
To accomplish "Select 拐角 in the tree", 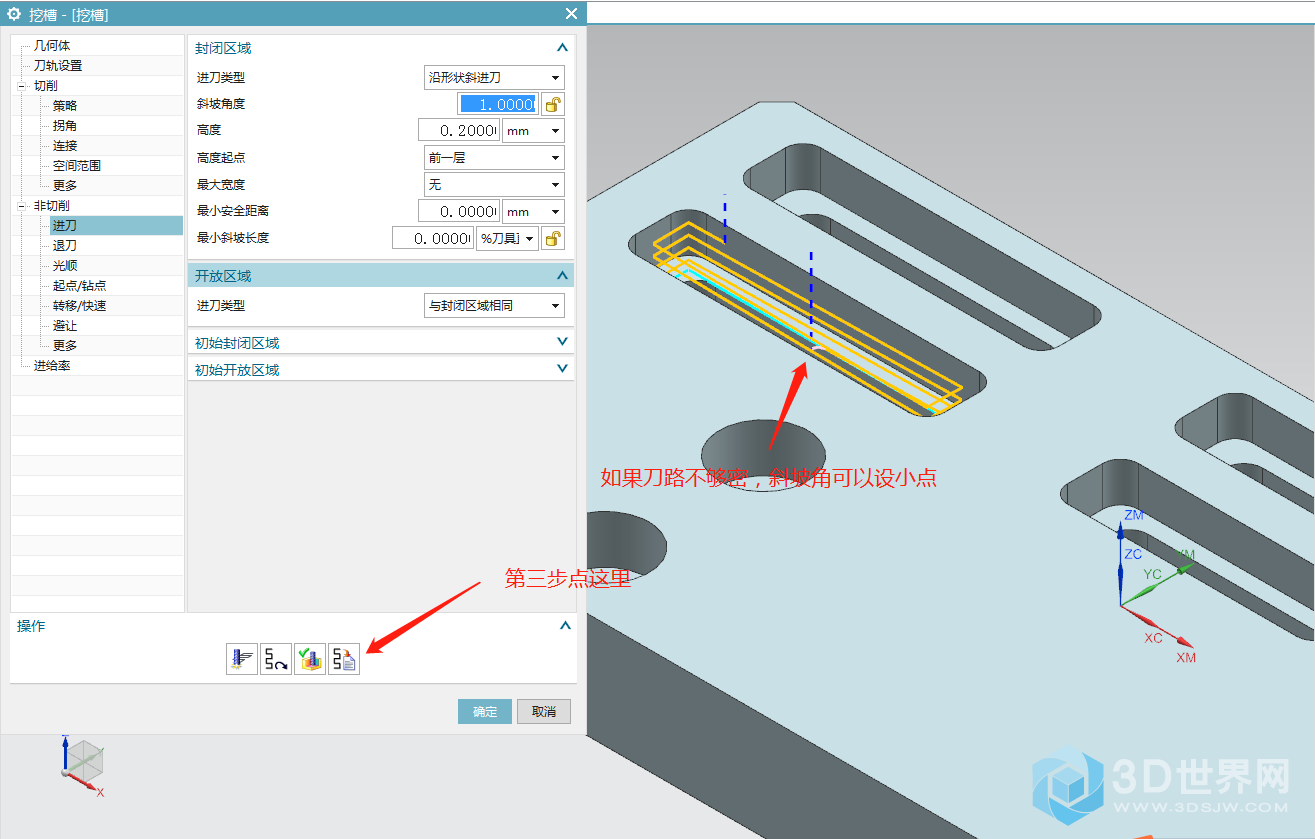I will click(65, 126).
